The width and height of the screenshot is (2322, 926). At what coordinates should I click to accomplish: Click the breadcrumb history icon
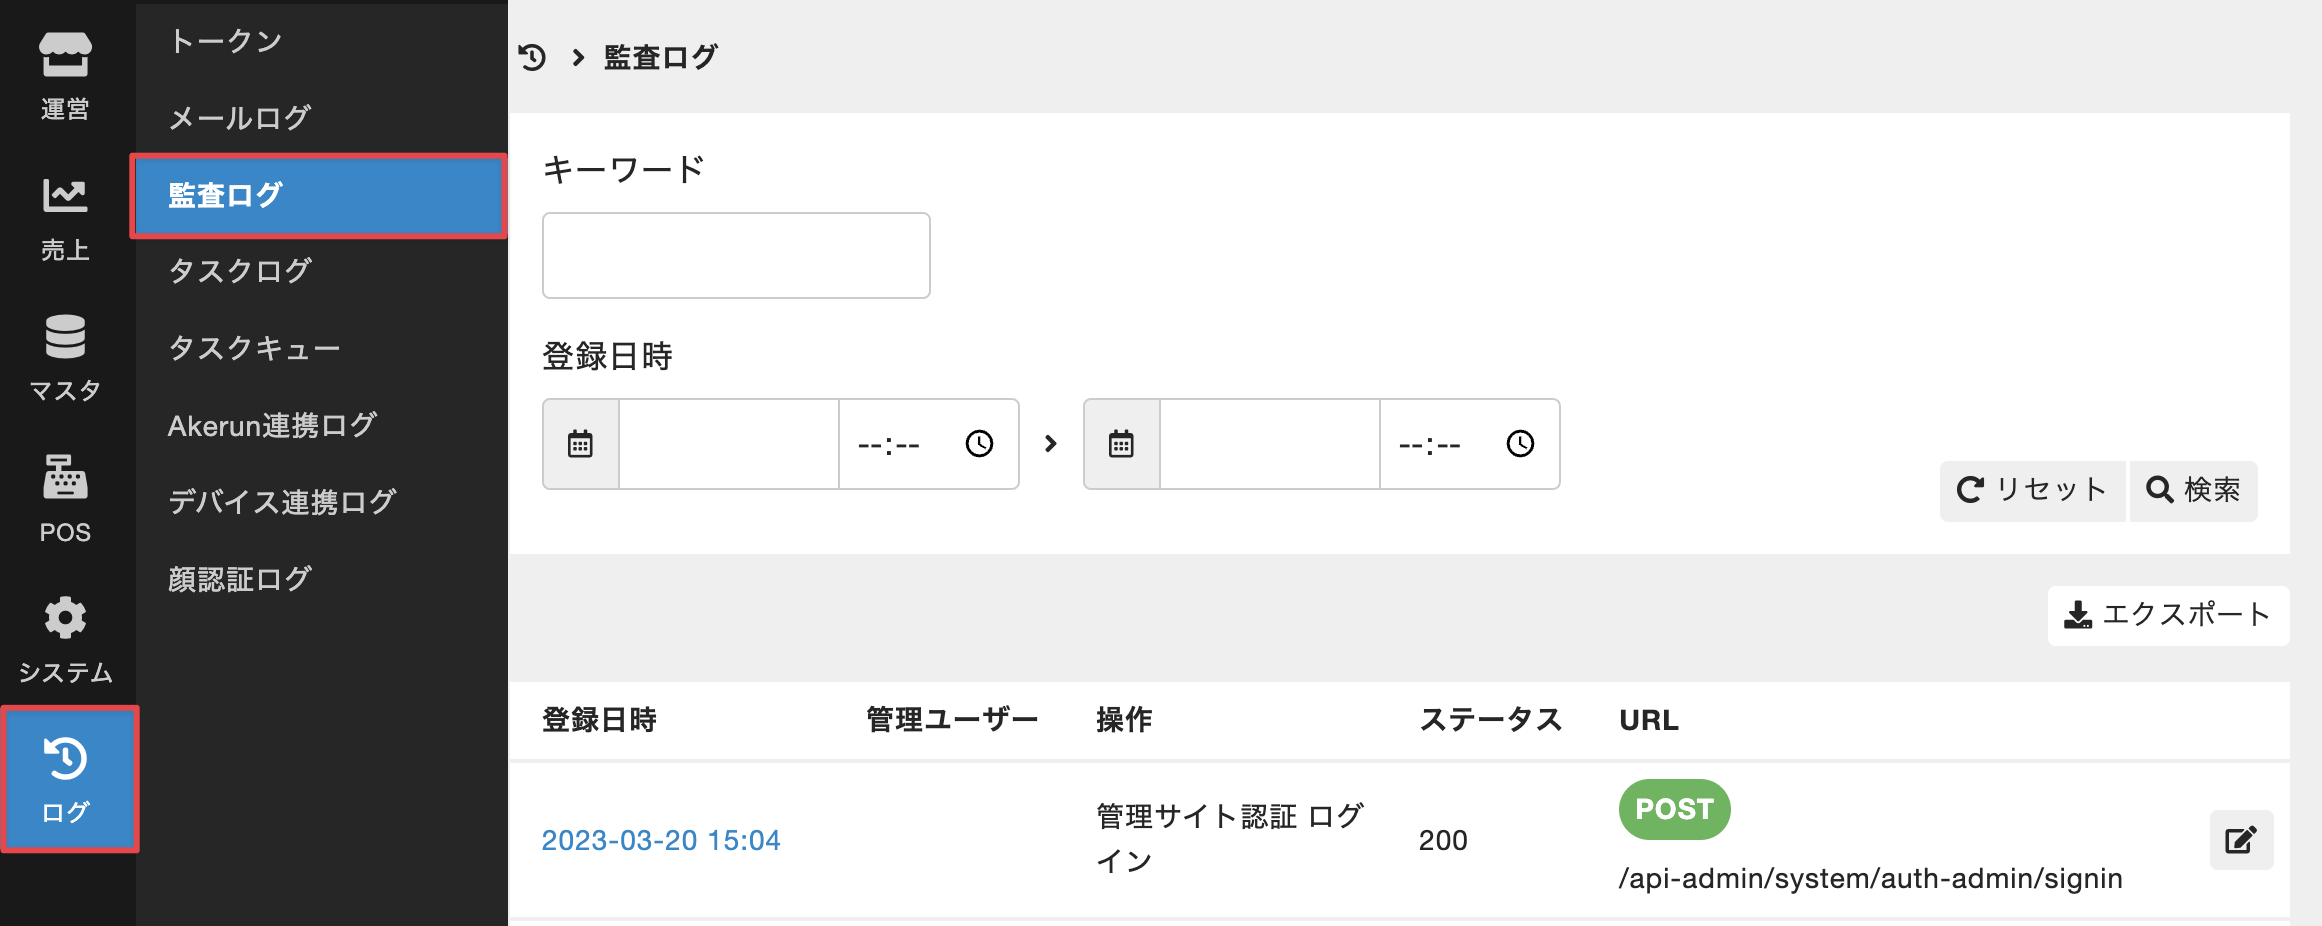(x=533, y=57)
